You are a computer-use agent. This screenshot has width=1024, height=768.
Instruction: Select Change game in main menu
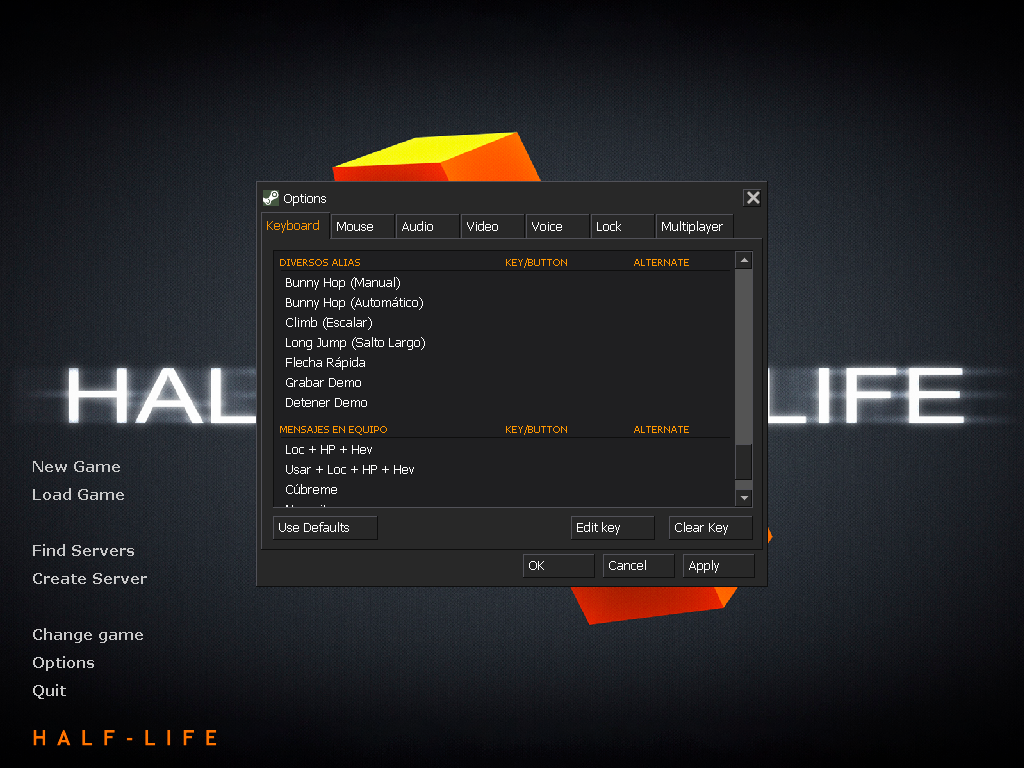[x=88, y=635]
